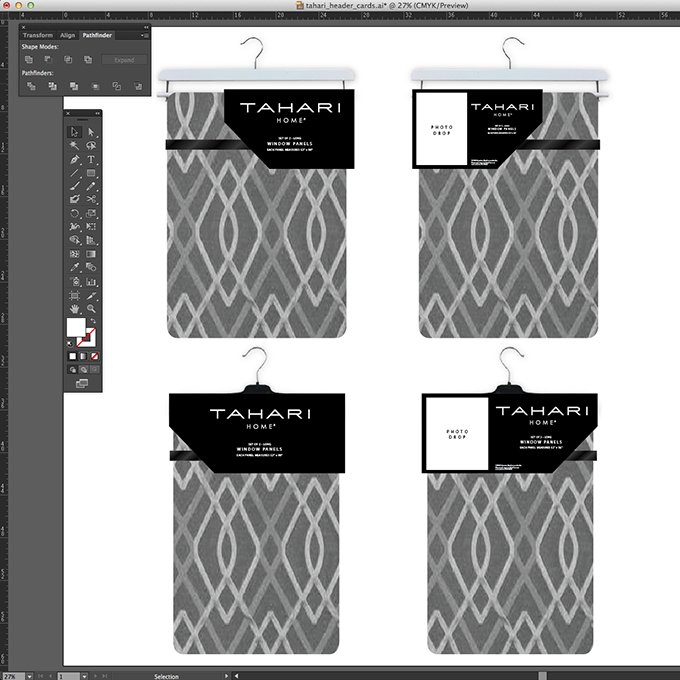
Task: Click the Divide pathfinder icon
Action: (31, 86)
